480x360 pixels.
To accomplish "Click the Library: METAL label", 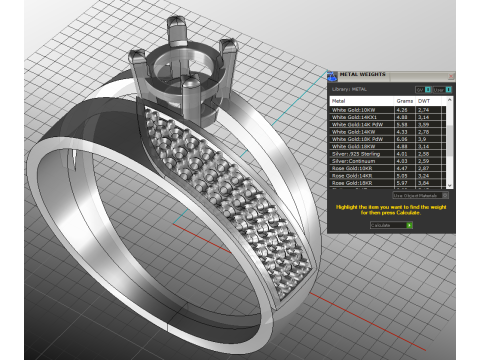I will pos(349,89).
